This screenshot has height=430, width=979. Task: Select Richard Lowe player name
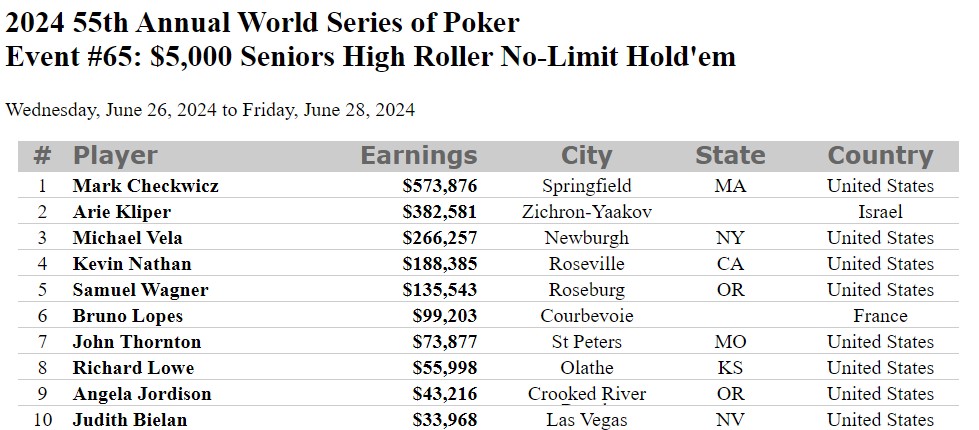(x=133, y=368)
